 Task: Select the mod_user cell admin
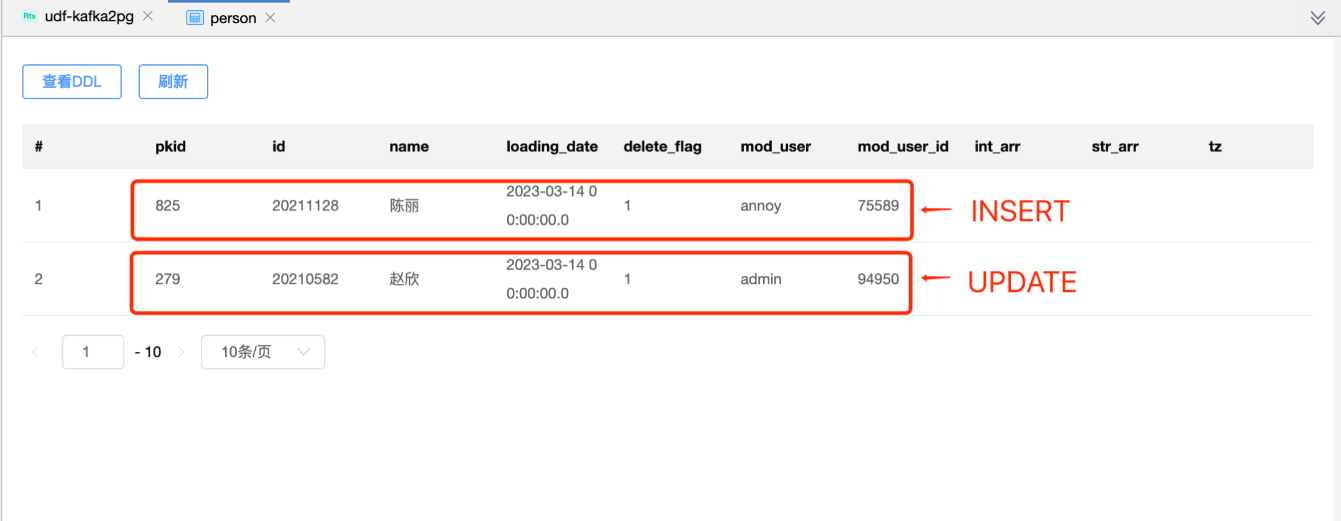point(761,279)
